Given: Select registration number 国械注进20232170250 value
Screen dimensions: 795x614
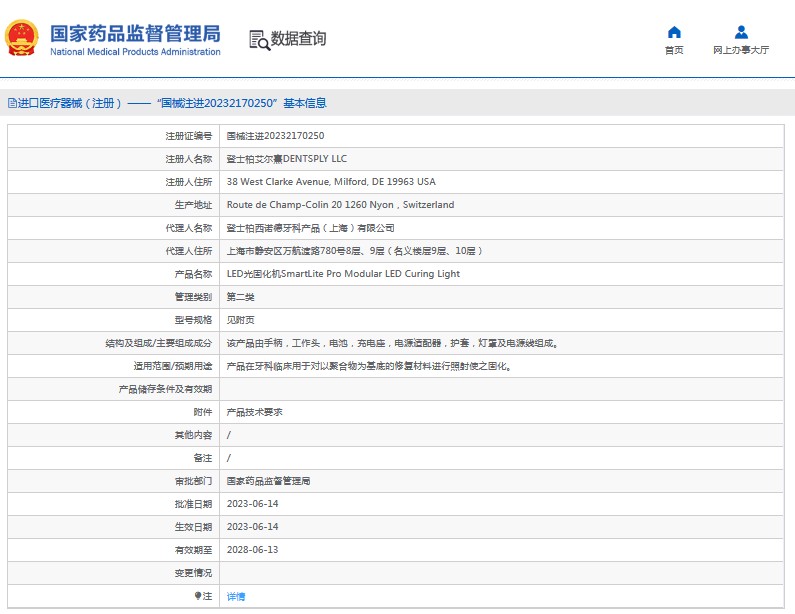Looking at the screenshot, I should (x=275, y=136).
